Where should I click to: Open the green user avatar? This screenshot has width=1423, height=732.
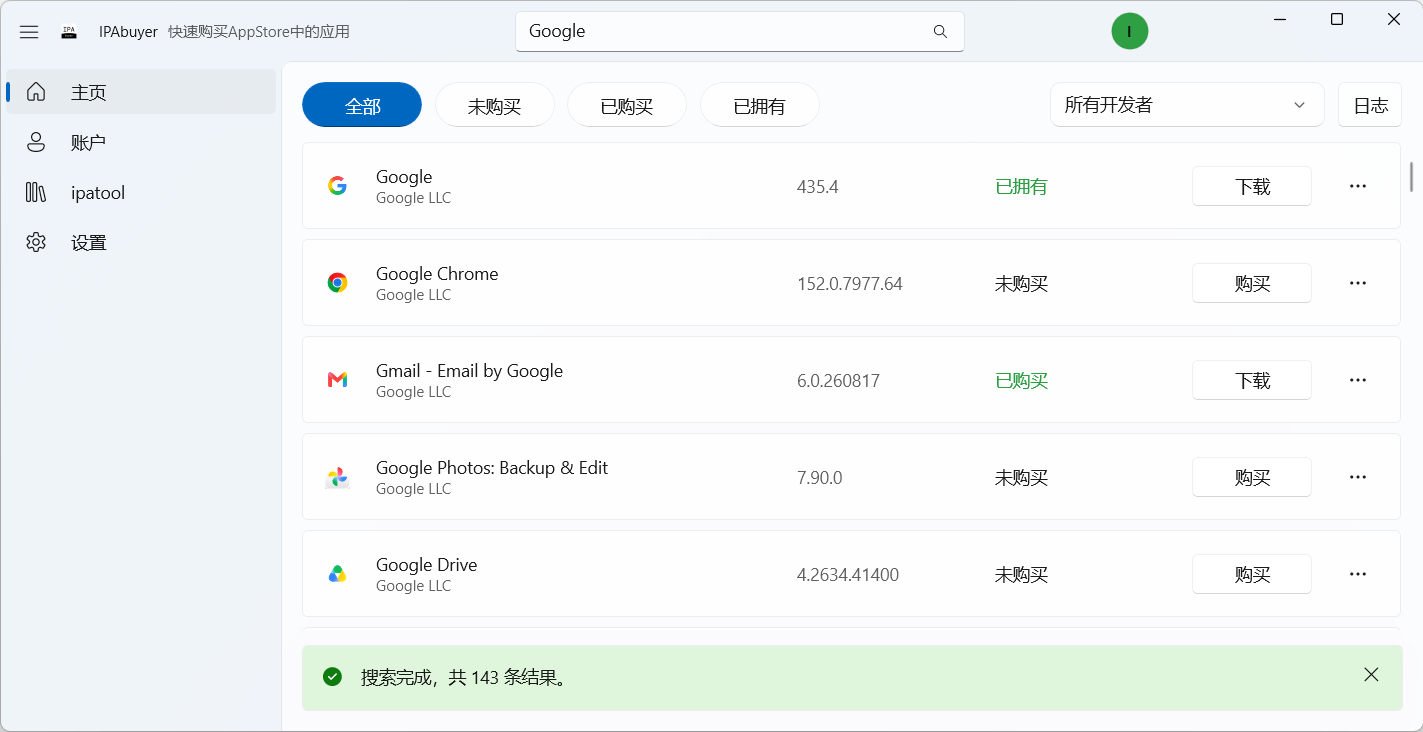(1130, 31)
